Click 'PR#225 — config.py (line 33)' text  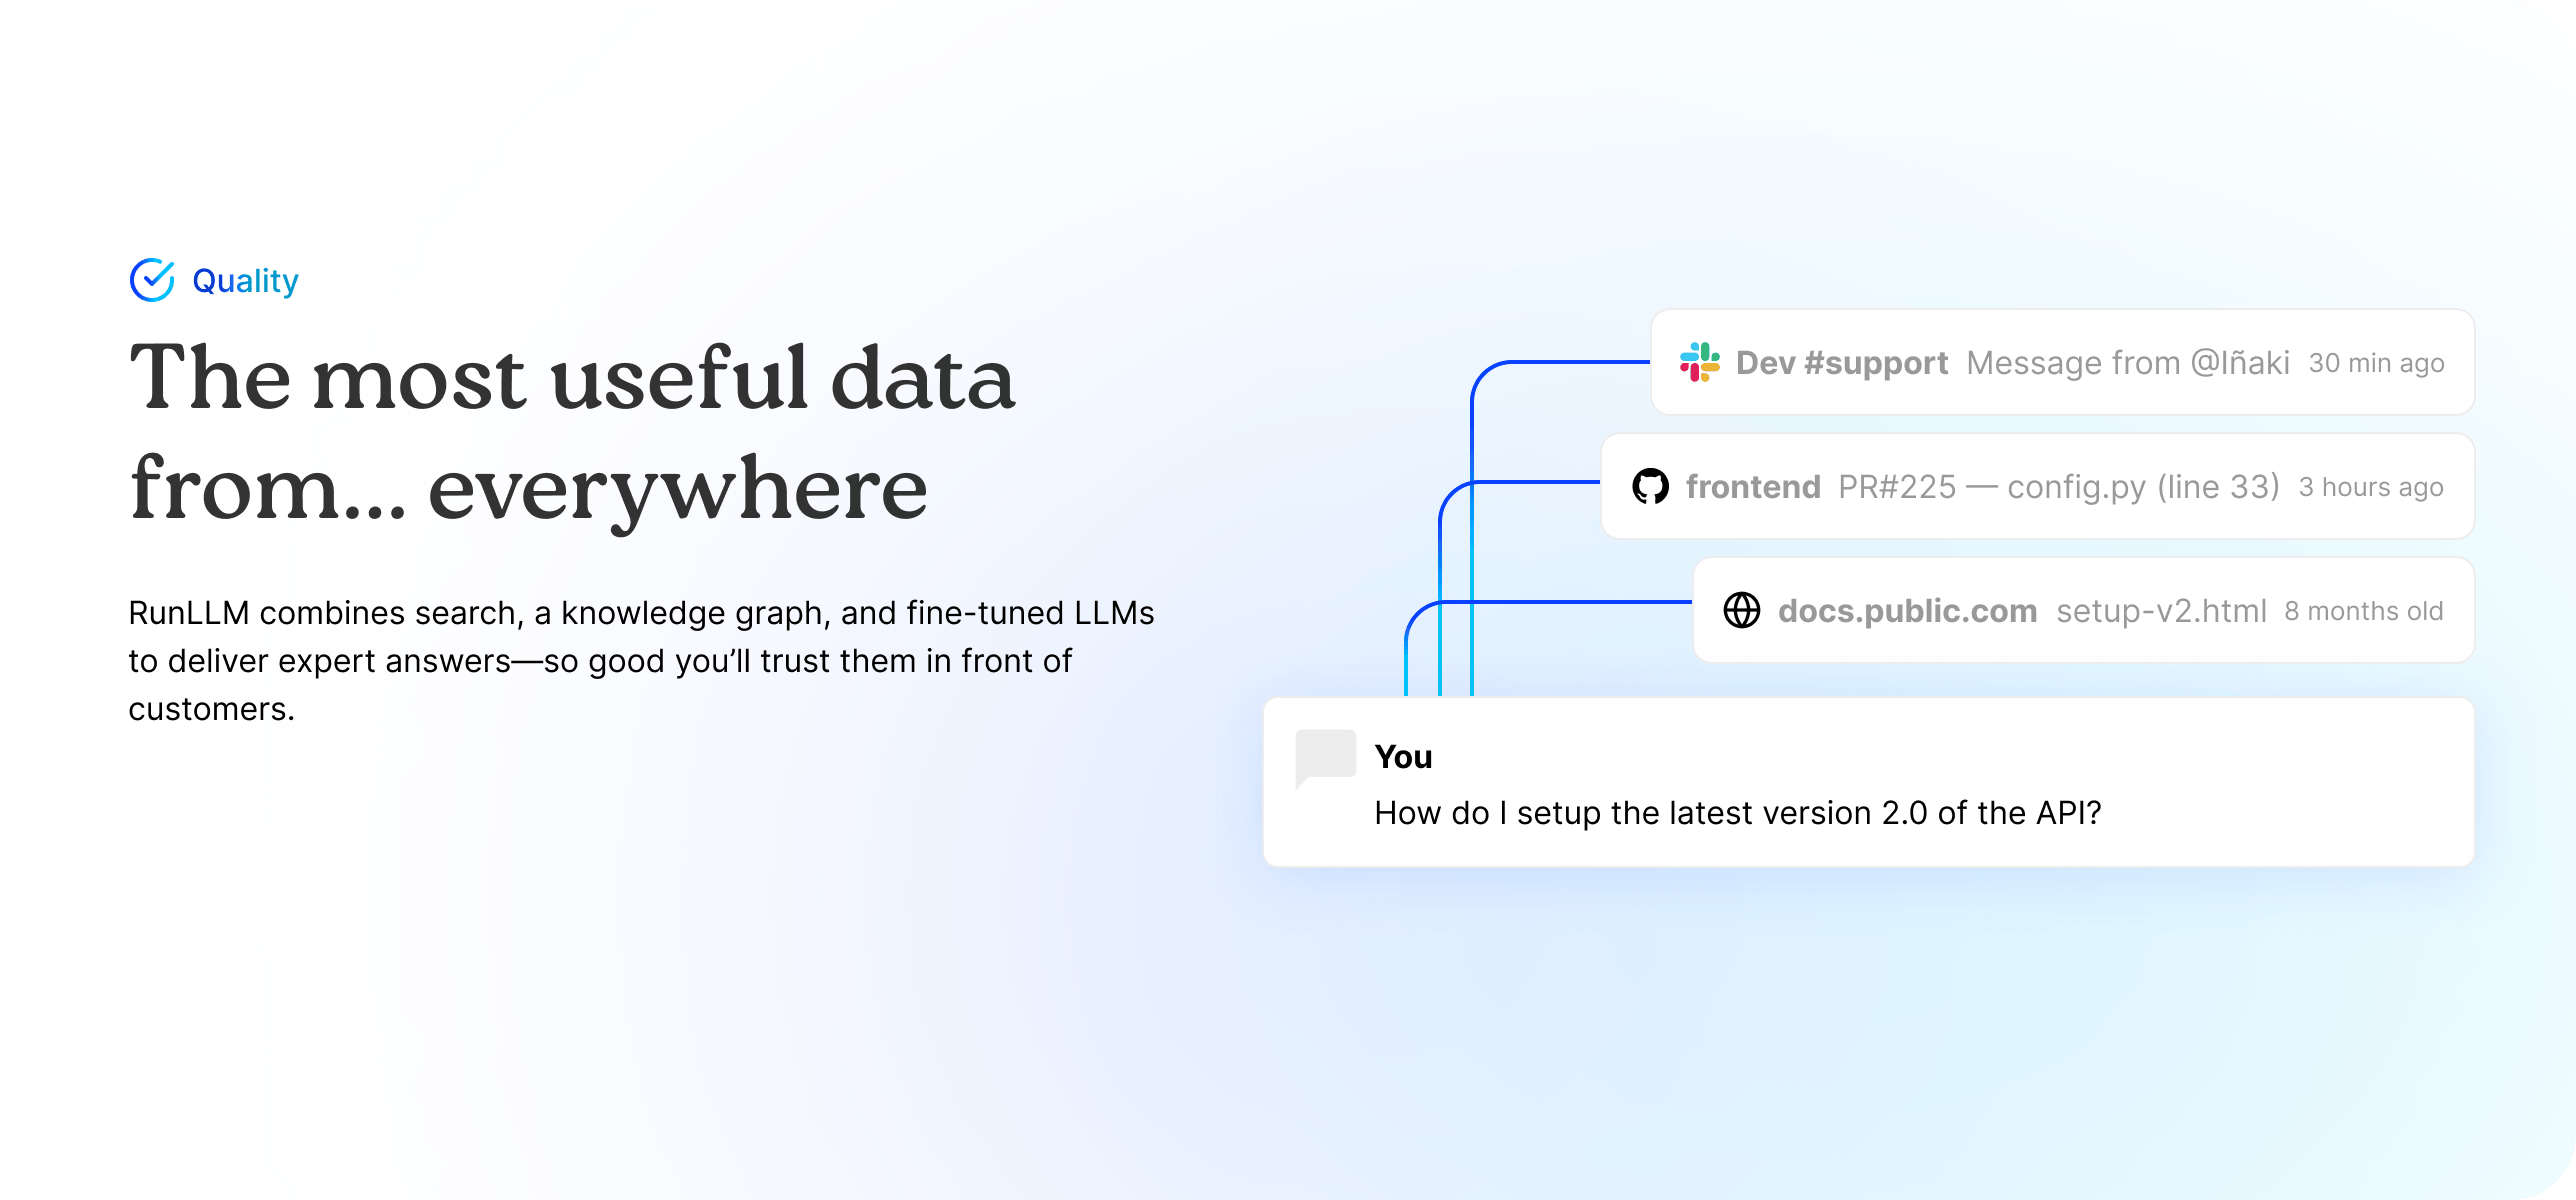(2059, 487)
